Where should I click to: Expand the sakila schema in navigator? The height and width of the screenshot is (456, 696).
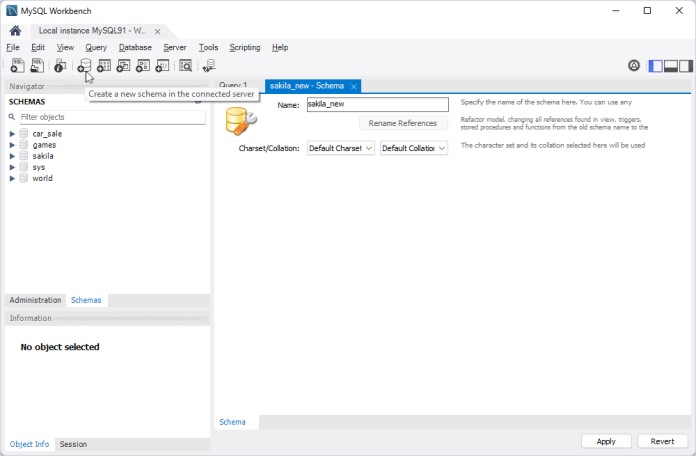12,156
